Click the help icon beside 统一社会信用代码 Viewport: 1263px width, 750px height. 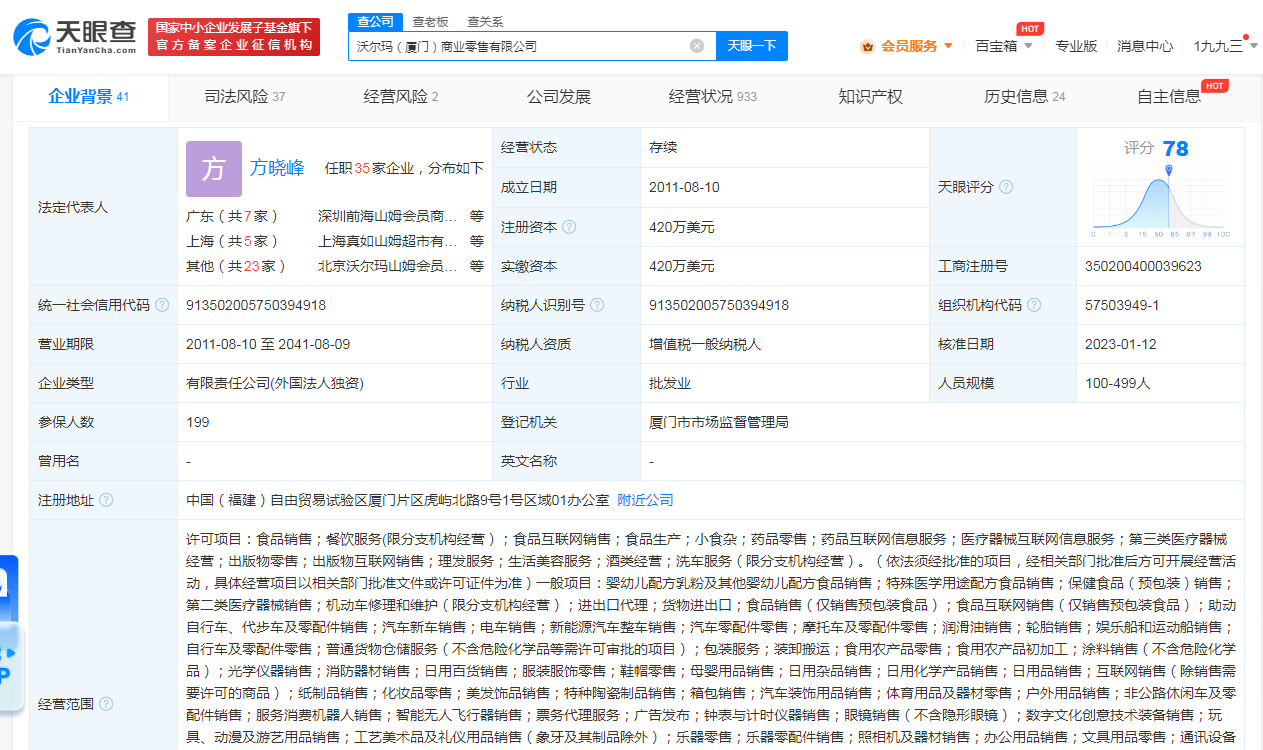162,305
